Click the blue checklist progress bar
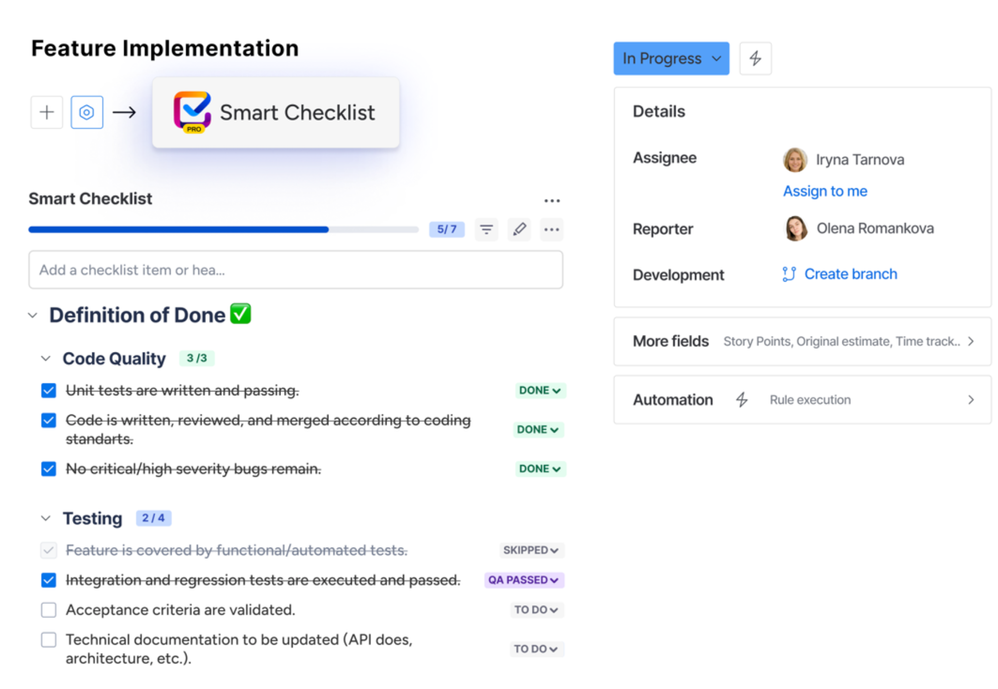The height and width of the screenshot is (689, 998). coord(180,229)
